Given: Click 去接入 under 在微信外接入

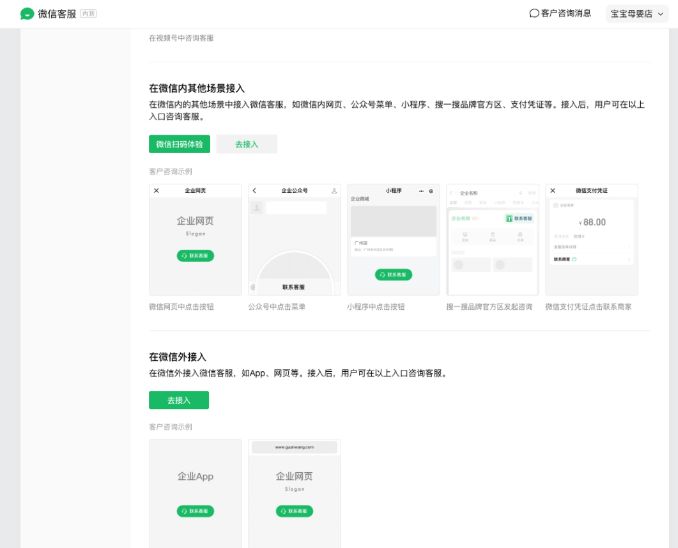Looking at the screenshot, I should pyautogui.click(x=179, y=400).
